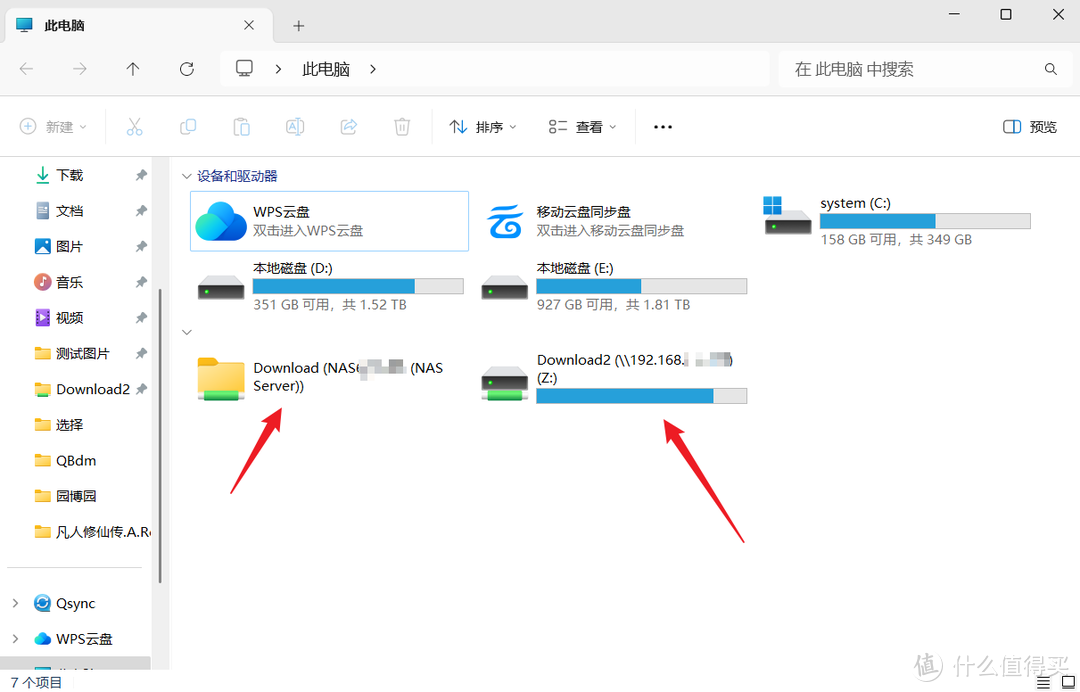Unpin 图片 using its pin icon
This screenshot has height=692, width=1080.
141,247
